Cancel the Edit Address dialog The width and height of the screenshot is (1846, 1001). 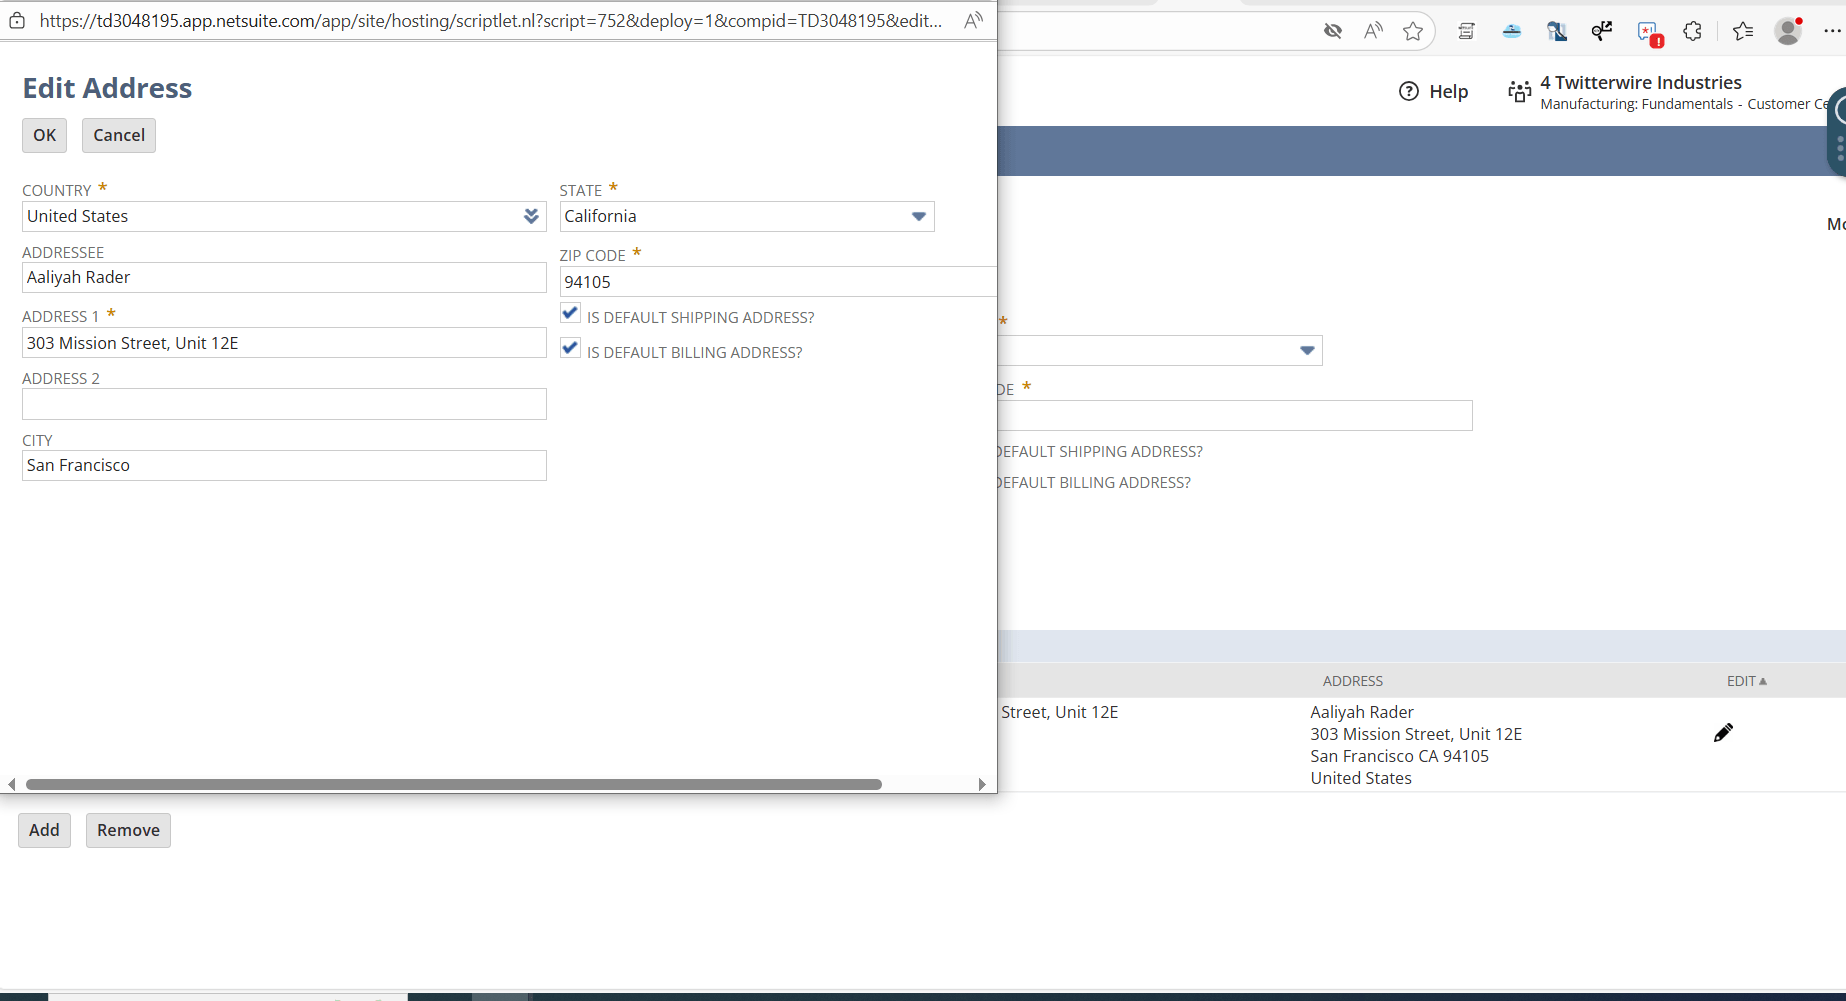pyautogui.click(x=118, y=135)
